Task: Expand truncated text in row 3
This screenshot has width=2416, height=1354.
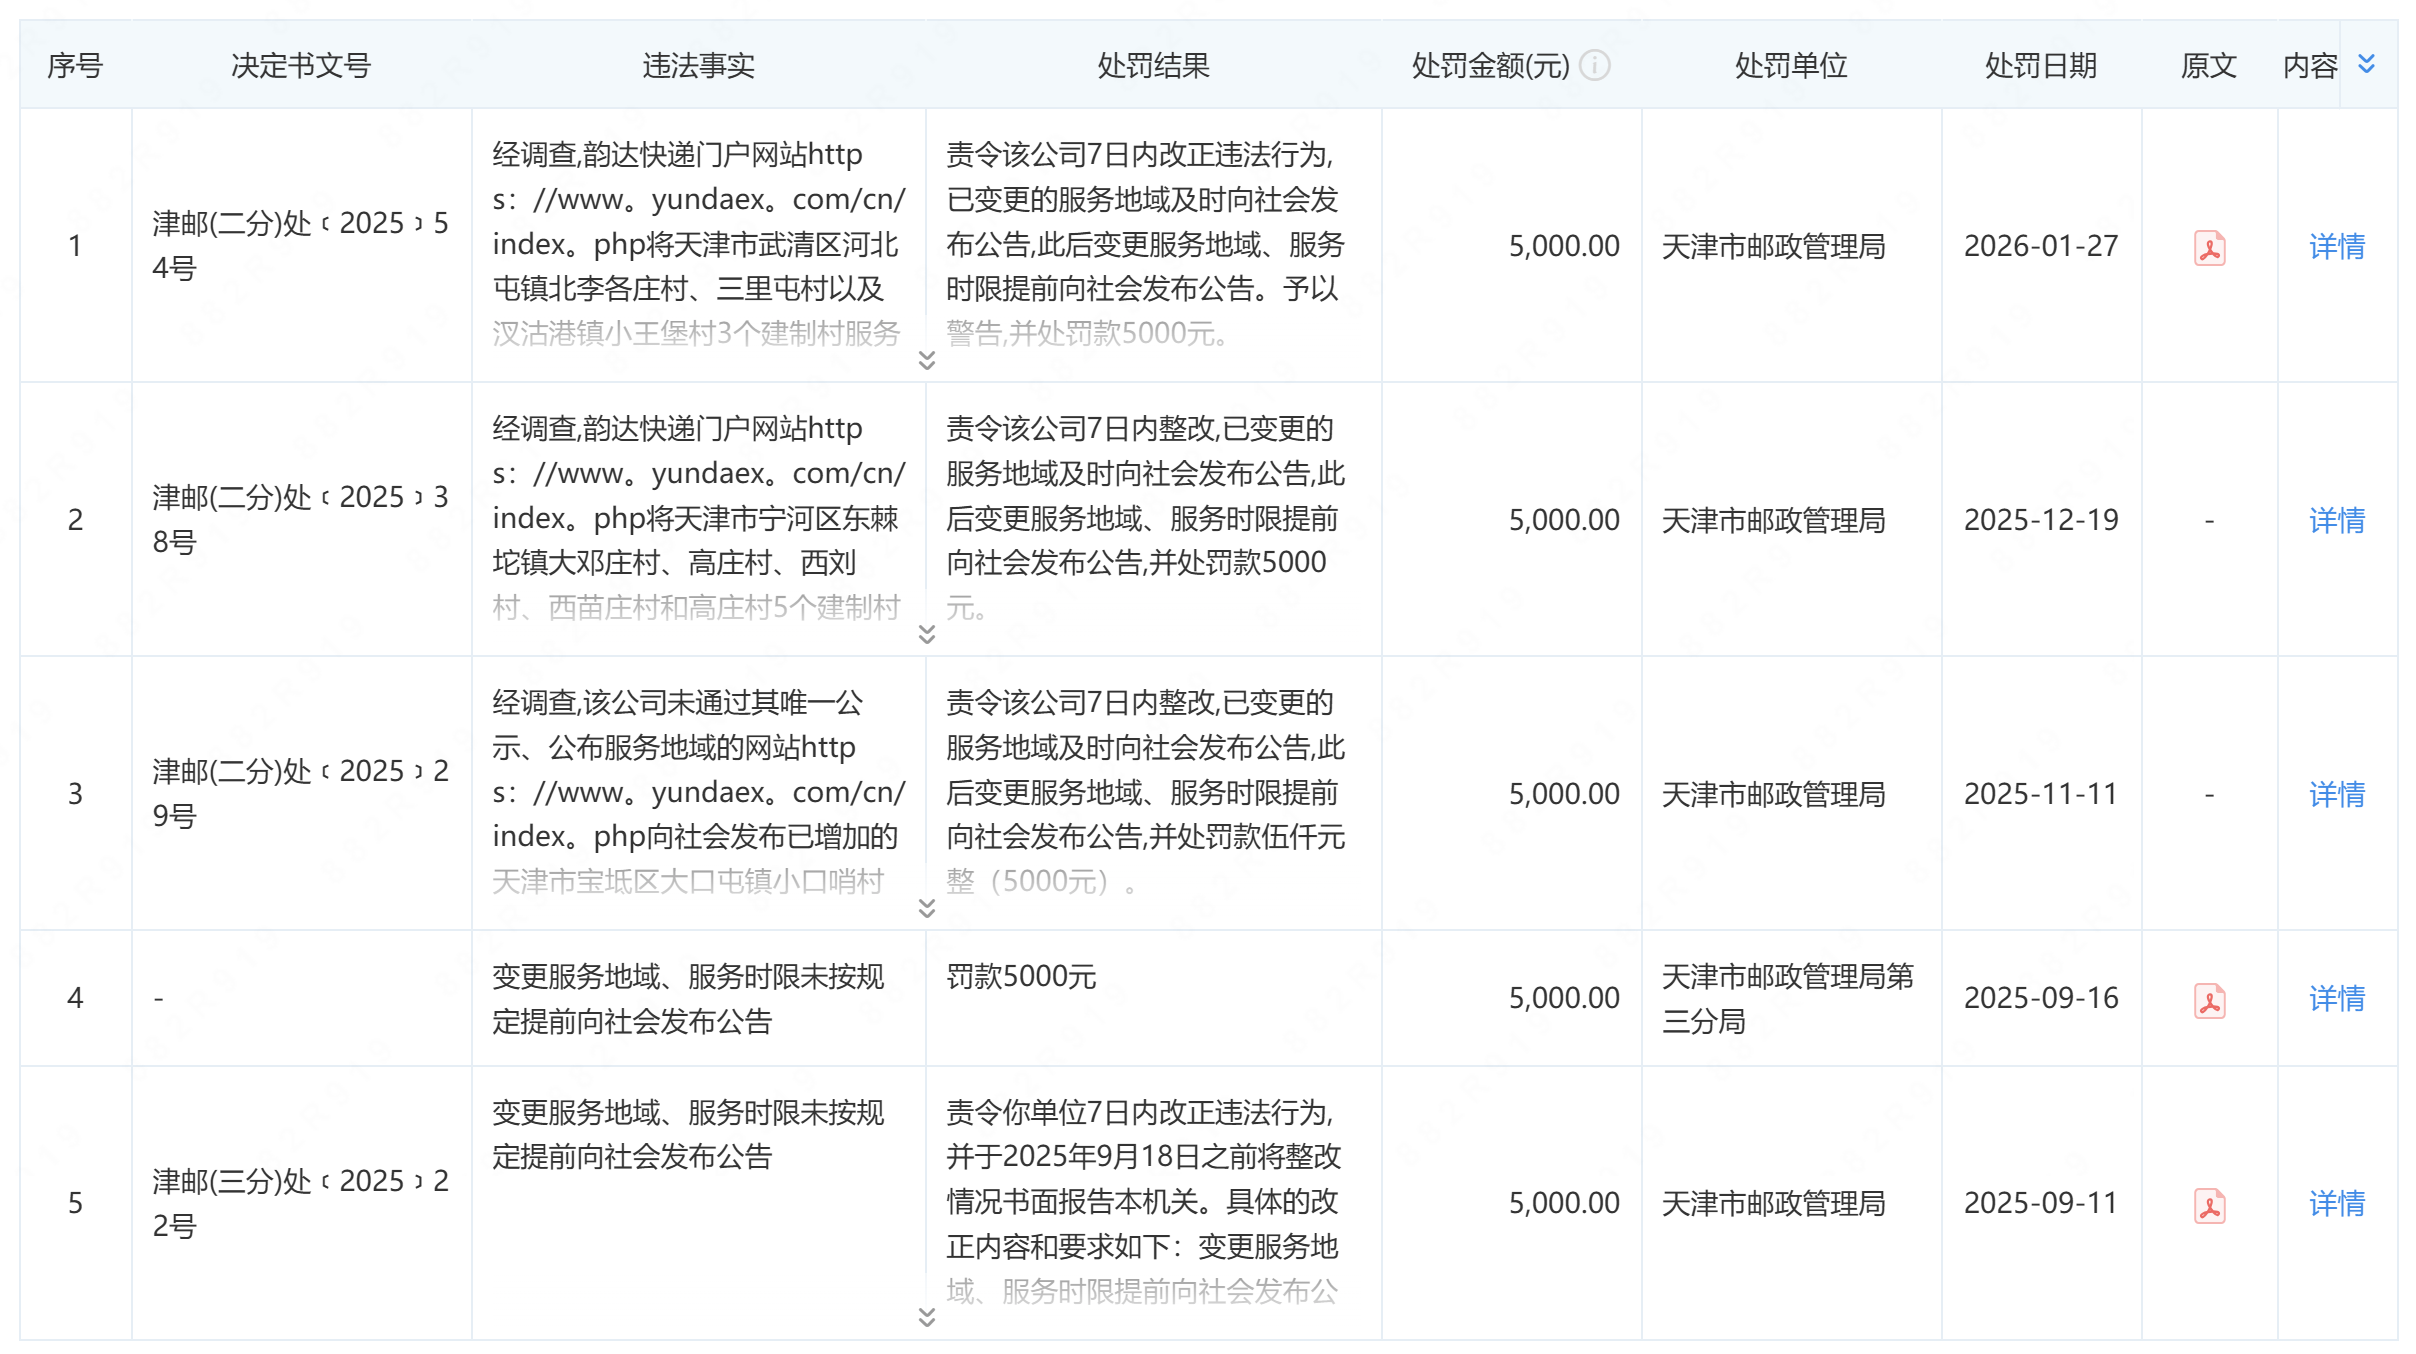Action: pos(926,907)
